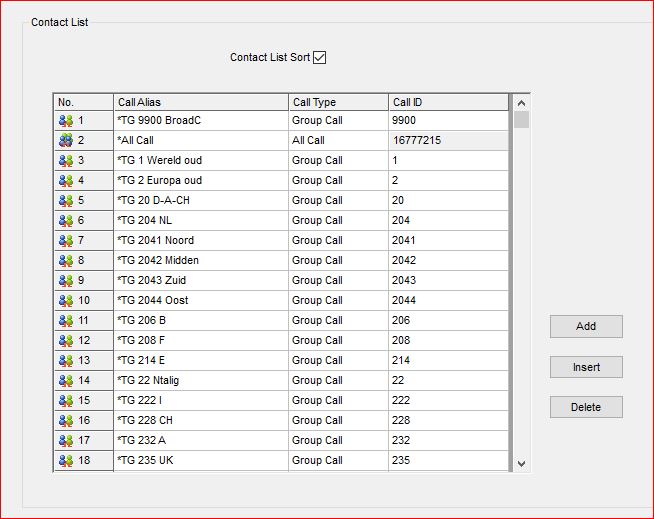Click the group icon in row 12

(x=66, y=341)
